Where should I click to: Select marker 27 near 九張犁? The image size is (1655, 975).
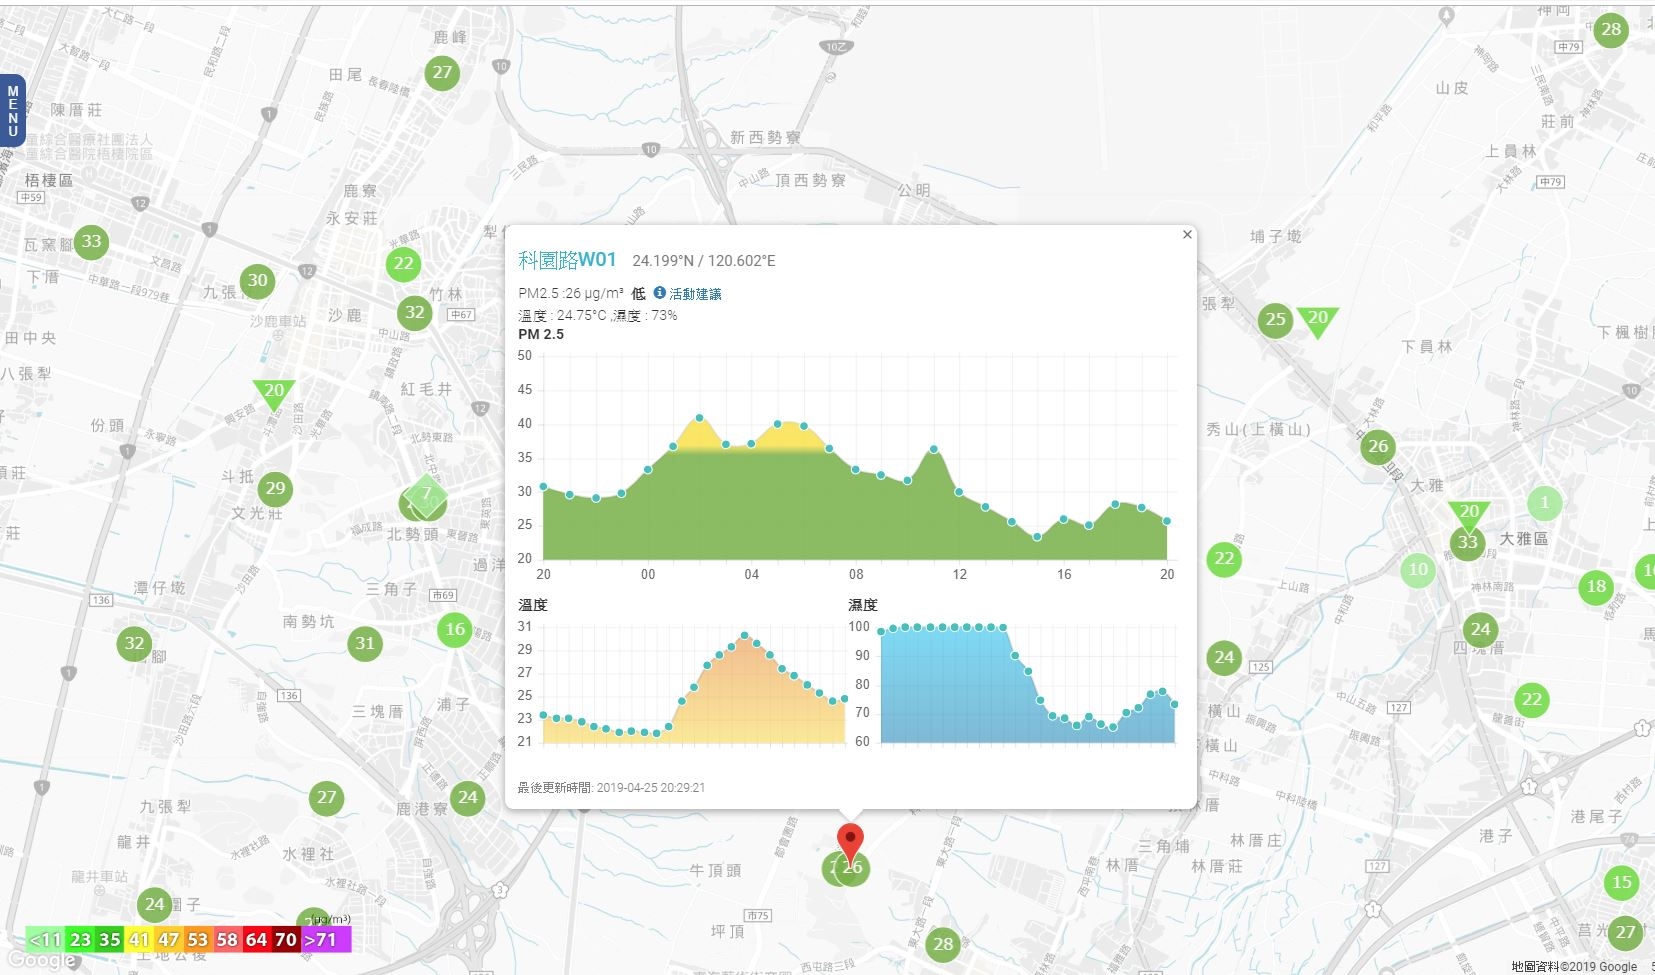327,798
